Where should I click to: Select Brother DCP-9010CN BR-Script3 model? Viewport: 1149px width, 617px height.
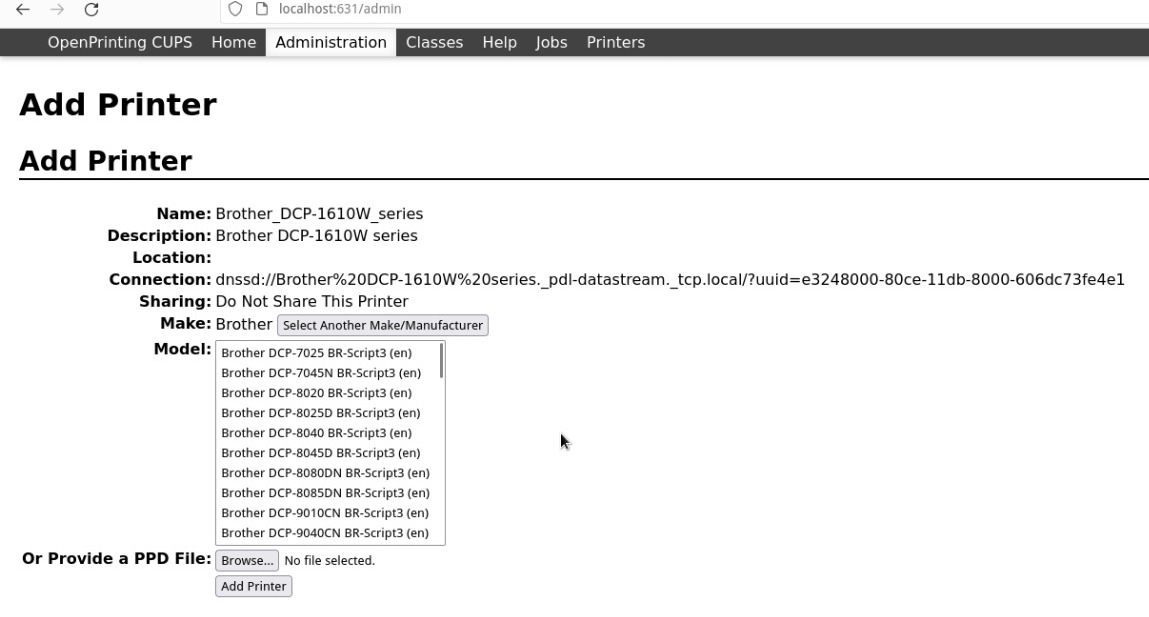pyautogui.click(x=328, y=513)
